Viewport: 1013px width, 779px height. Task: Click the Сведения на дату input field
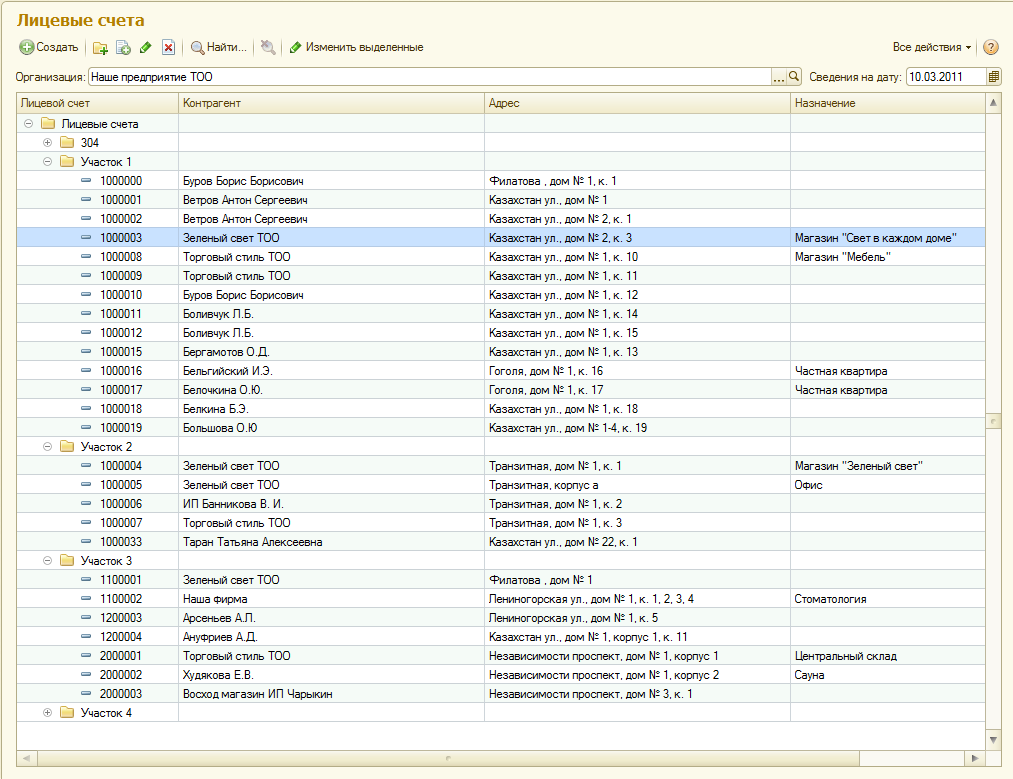pyautogui.click(x=945, y=76)
